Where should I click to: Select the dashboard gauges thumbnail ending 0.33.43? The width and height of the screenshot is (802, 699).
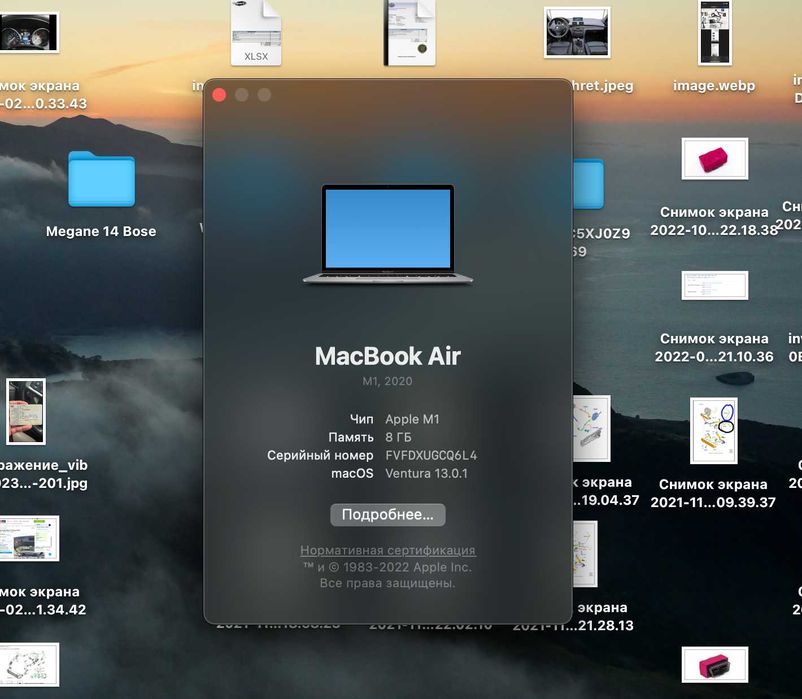pos(29,32)
